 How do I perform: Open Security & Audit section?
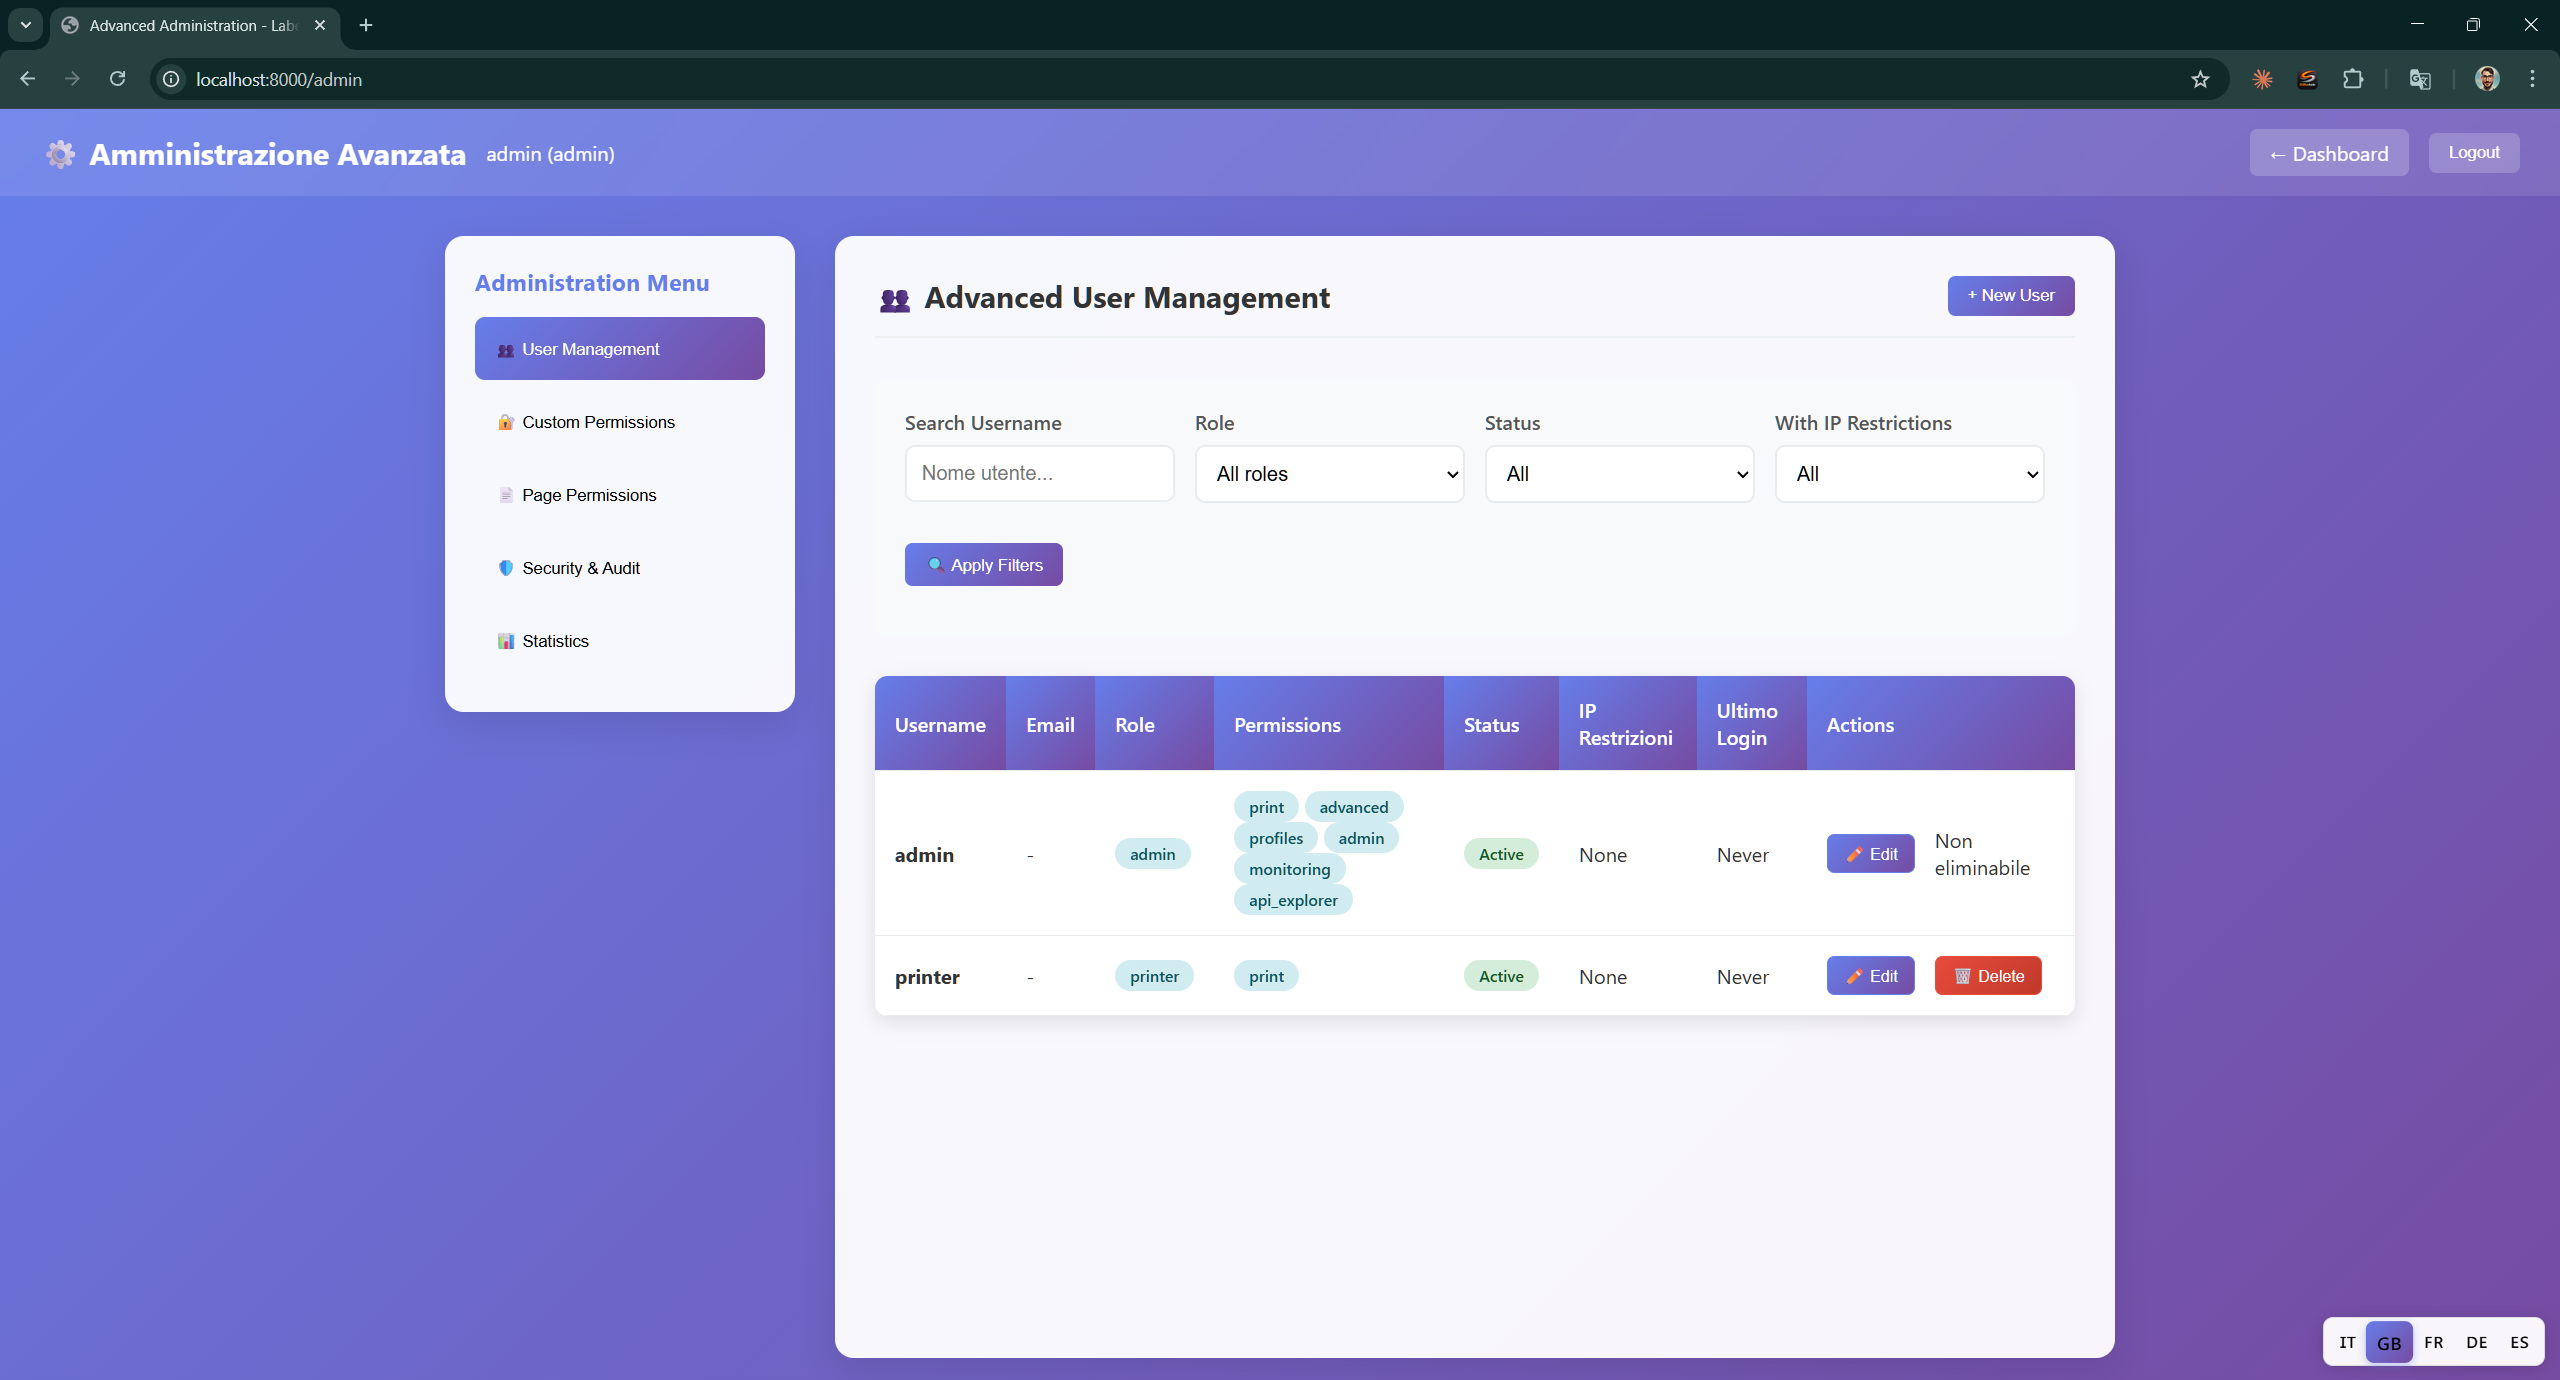point(619,568)
